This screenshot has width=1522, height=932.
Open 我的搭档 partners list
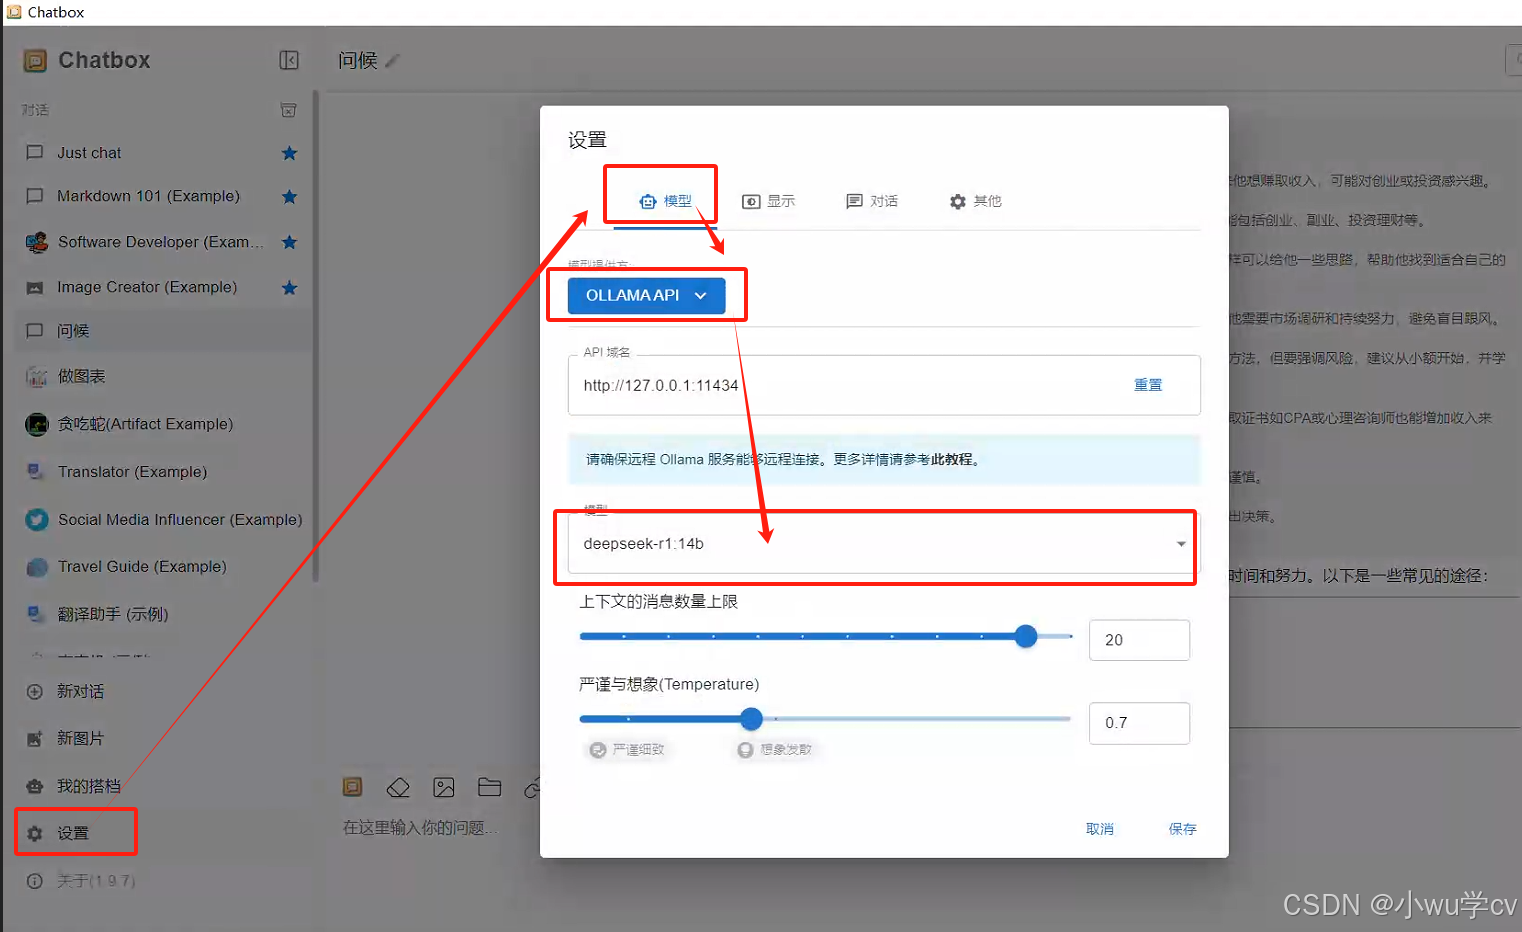[88, 786]
